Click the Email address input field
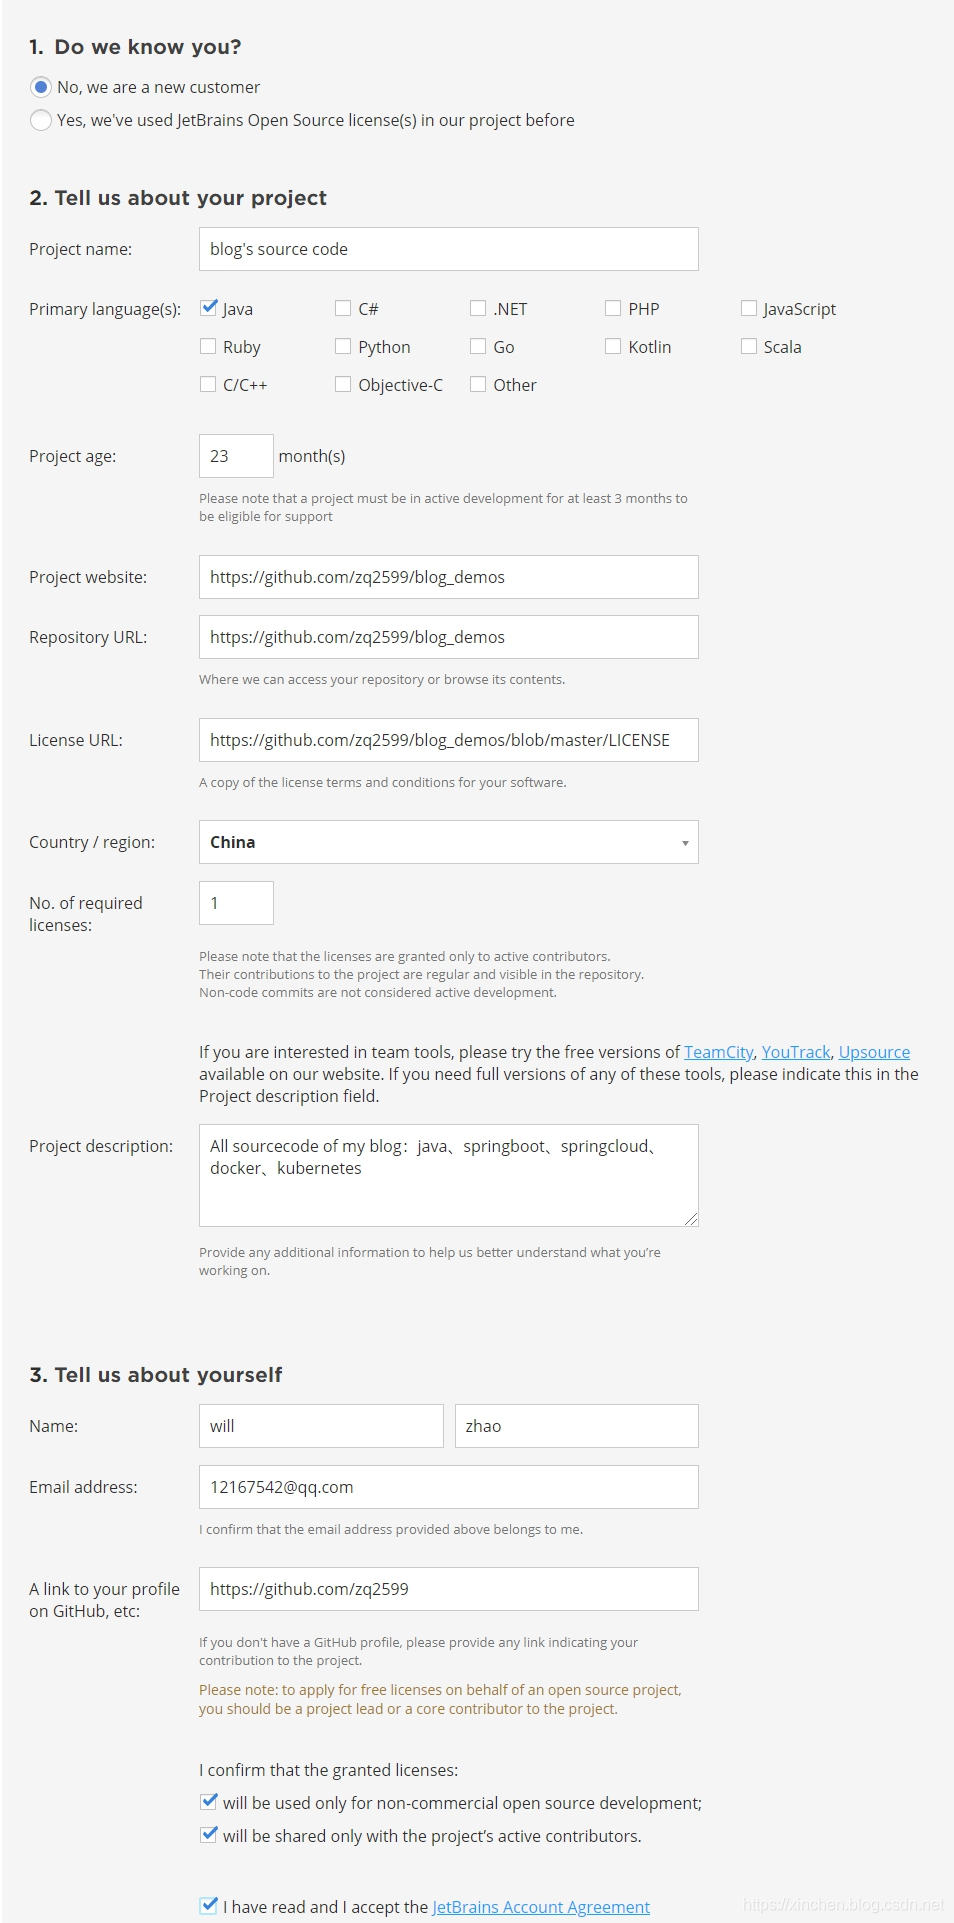This screenshot has height=1923, width=954. coord(448,1487)
